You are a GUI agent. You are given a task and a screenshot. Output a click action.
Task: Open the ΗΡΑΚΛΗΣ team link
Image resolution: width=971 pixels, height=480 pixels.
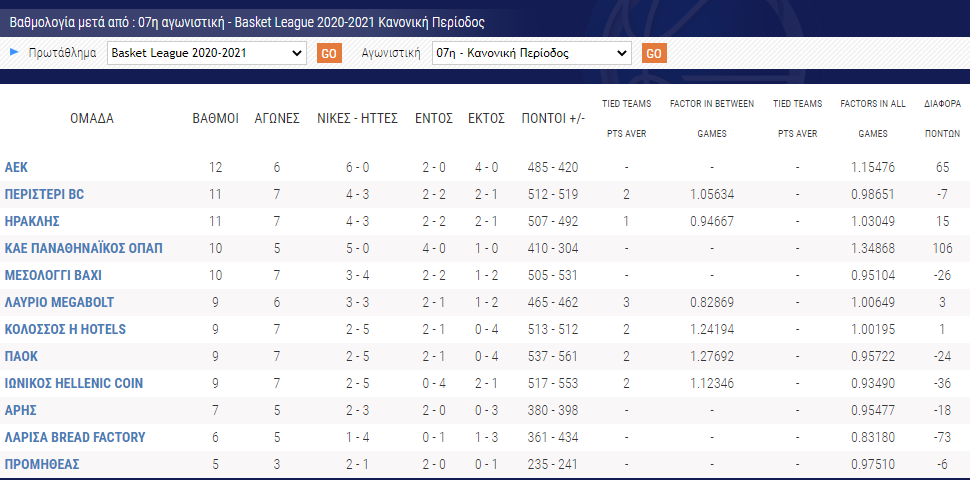coord(32,221)
